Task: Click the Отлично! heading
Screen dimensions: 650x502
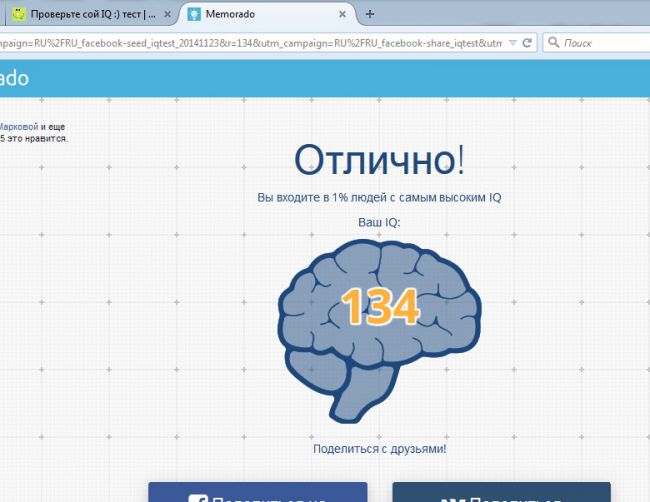Action: pyautogui.click(x=379, y=160)
